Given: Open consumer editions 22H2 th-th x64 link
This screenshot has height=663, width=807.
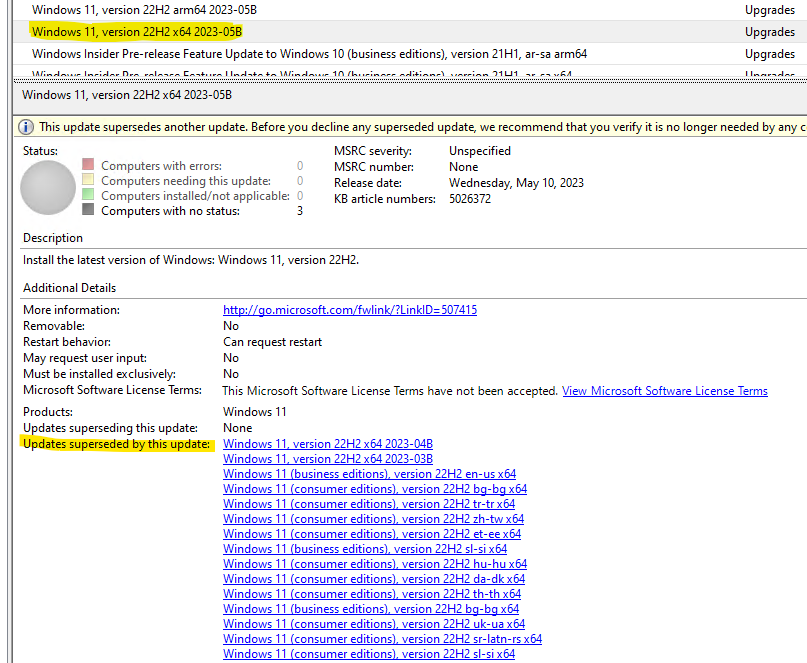Looking at the screenshot, I should point(372,594).
